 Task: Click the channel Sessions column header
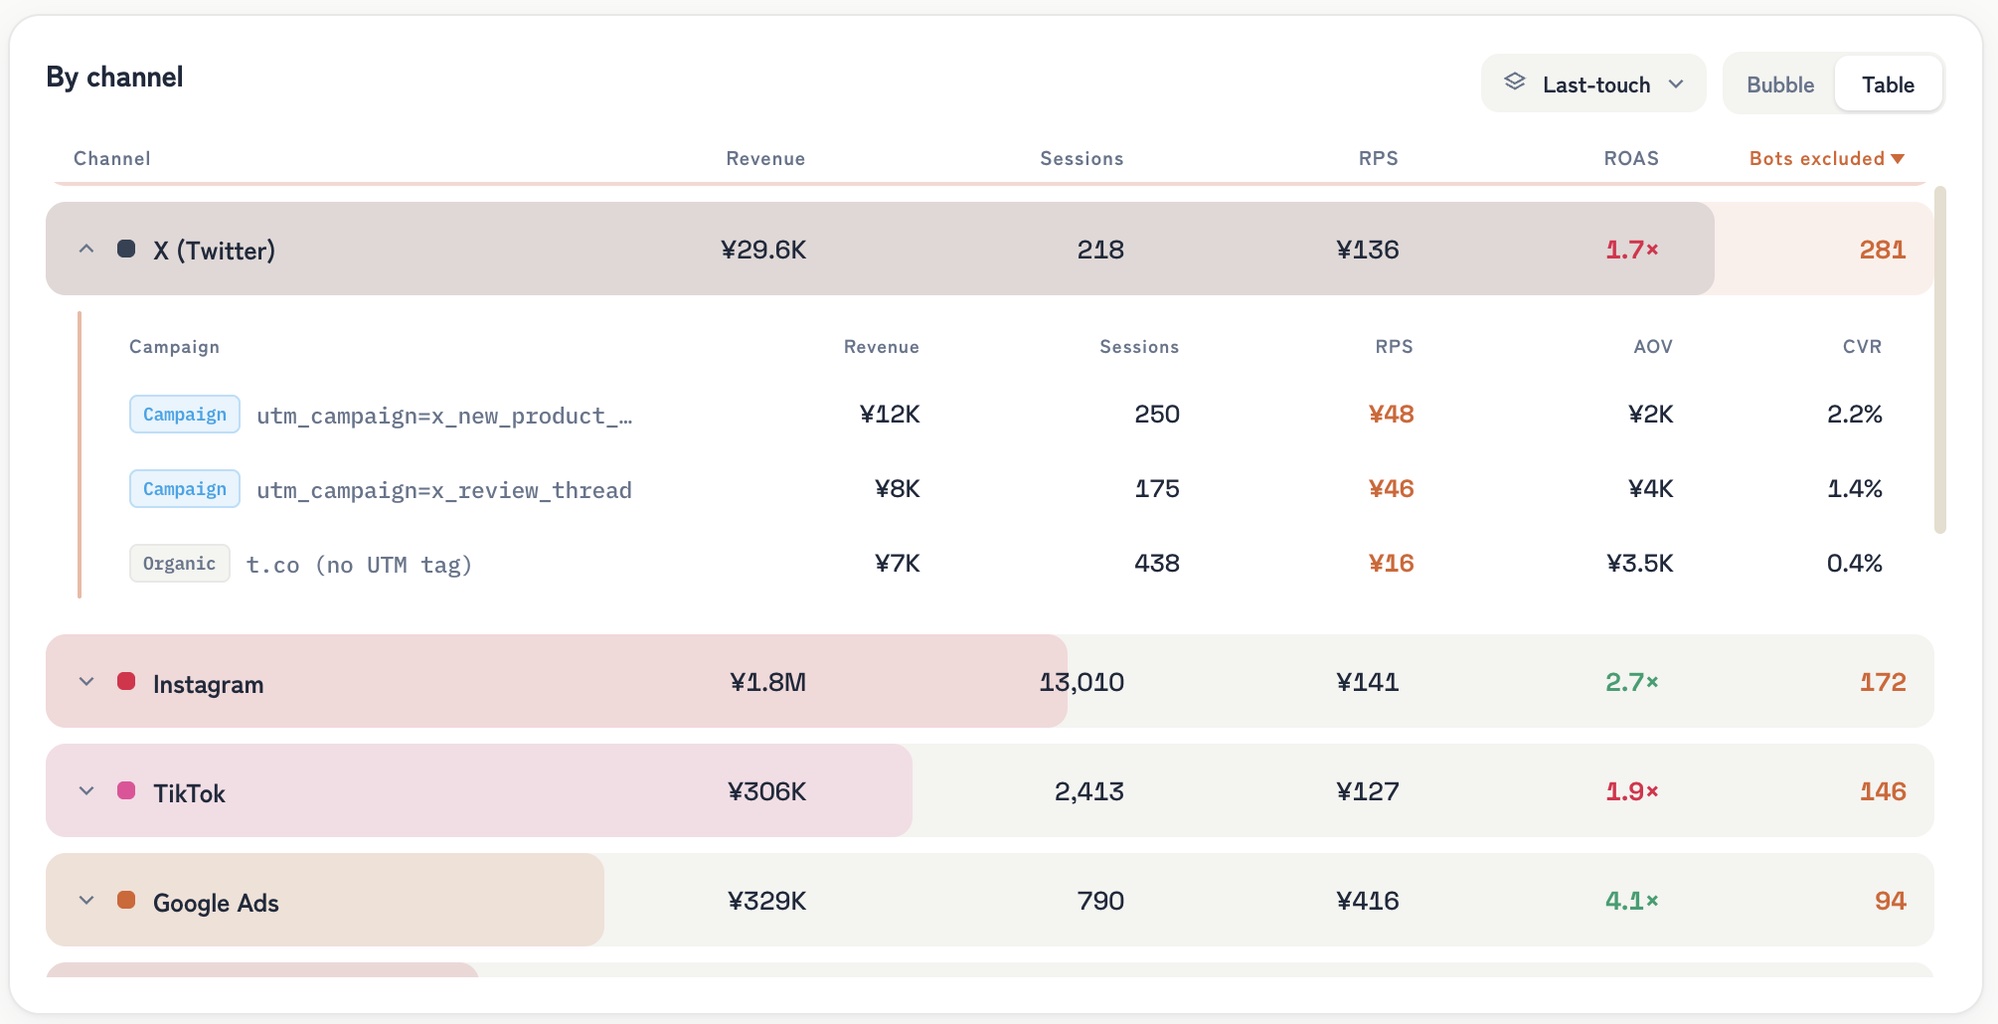click(1081, 158)
